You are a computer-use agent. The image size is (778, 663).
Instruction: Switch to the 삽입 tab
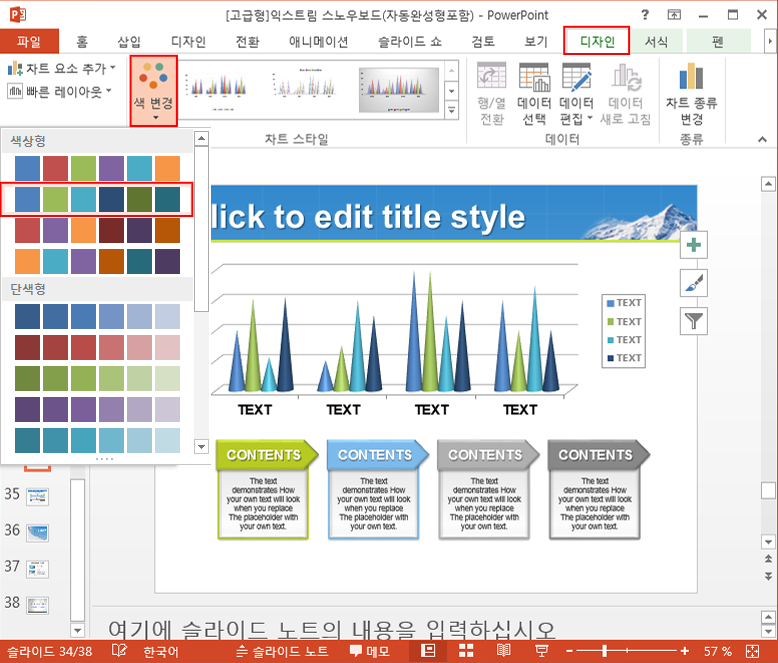129,41
